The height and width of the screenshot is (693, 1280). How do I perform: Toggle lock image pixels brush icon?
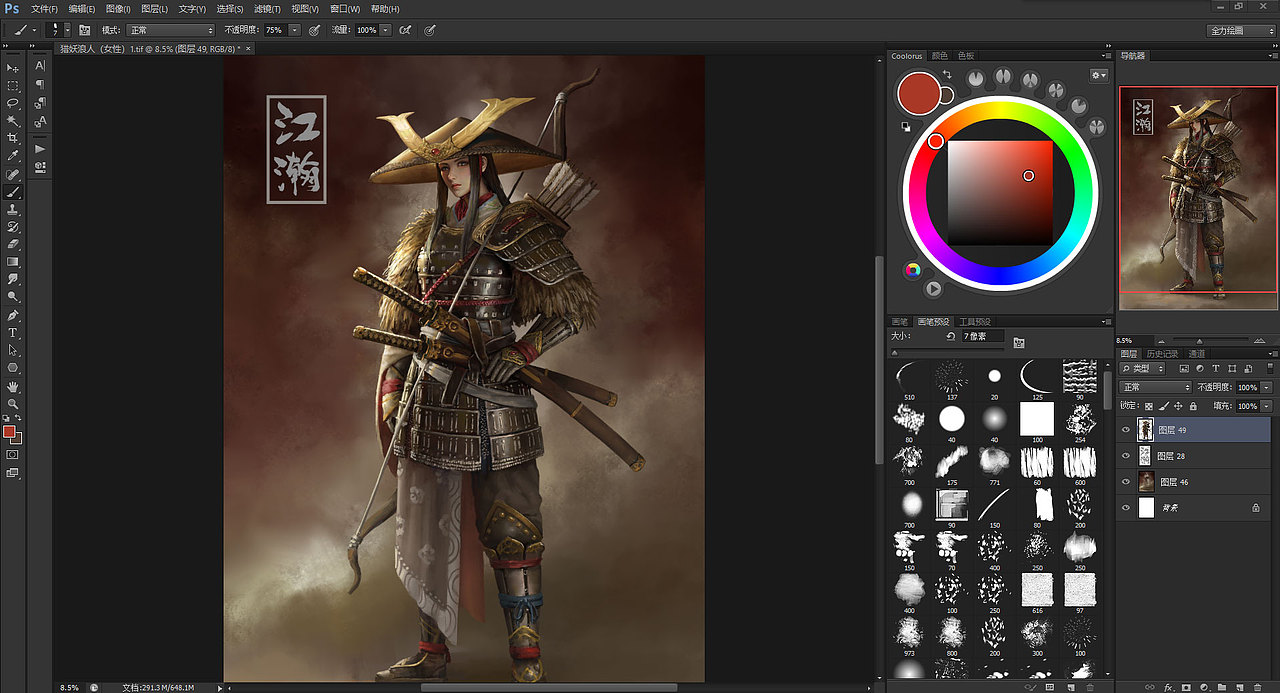1164,406
